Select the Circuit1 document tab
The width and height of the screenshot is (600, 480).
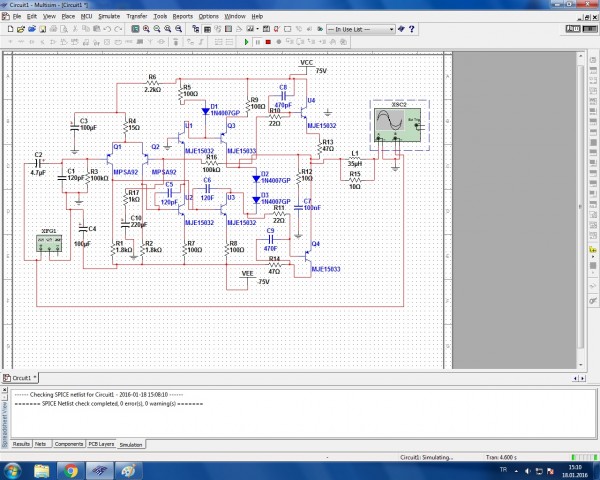pyautogui.click(x=21, y=379)
